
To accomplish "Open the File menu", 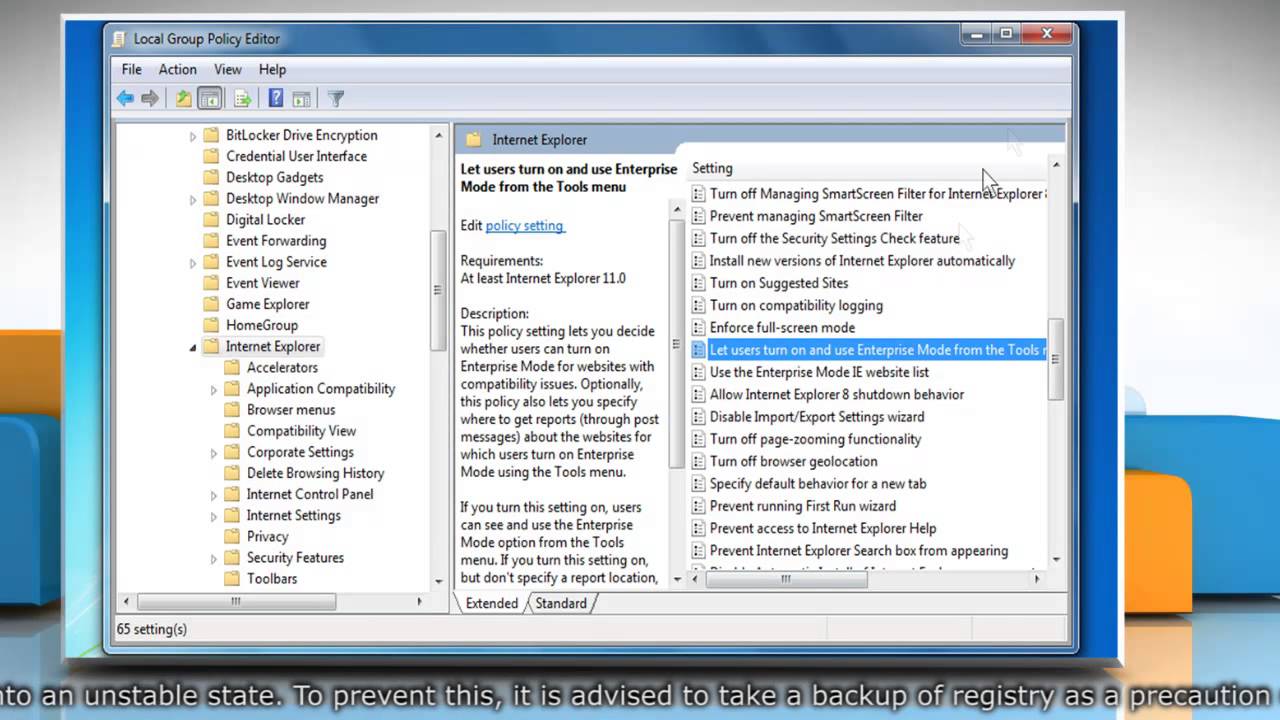I will 132,69.
